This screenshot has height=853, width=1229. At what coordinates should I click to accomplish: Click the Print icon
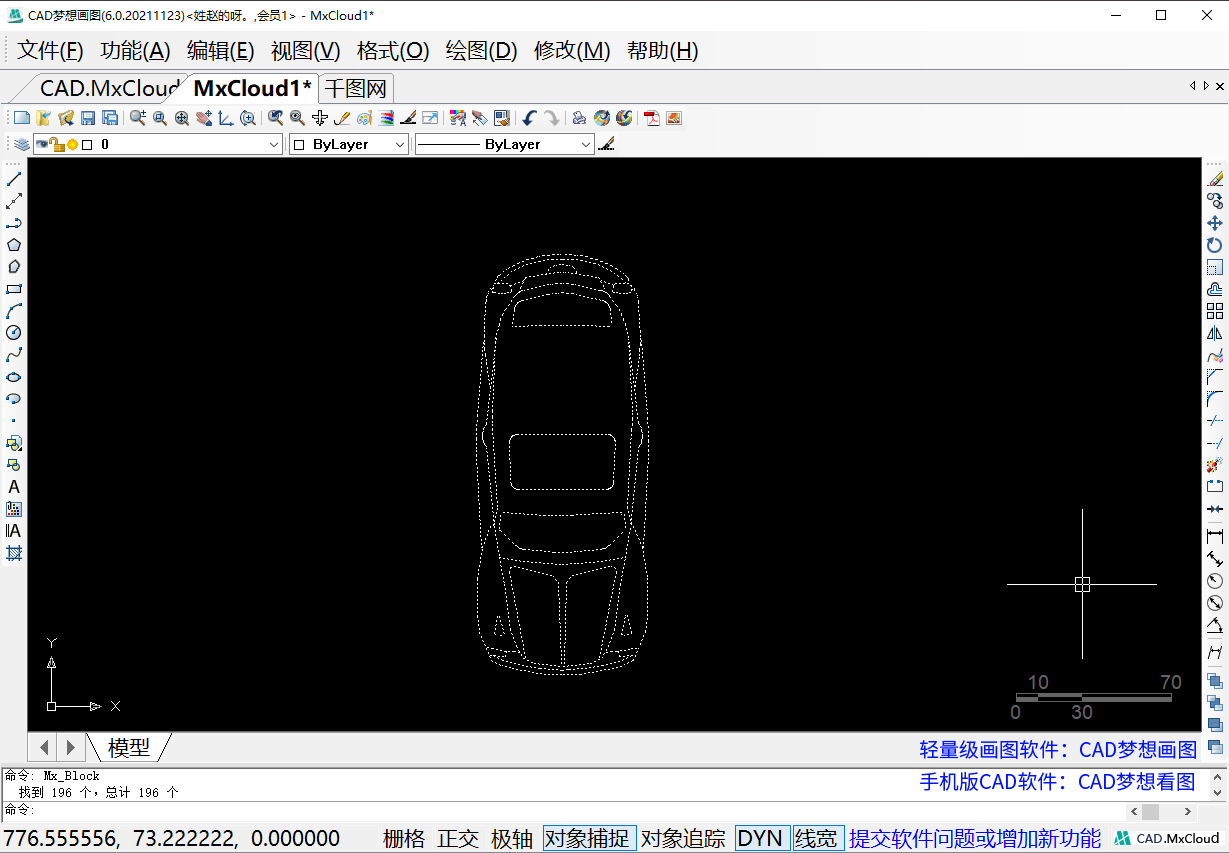(x=579, y=118)
